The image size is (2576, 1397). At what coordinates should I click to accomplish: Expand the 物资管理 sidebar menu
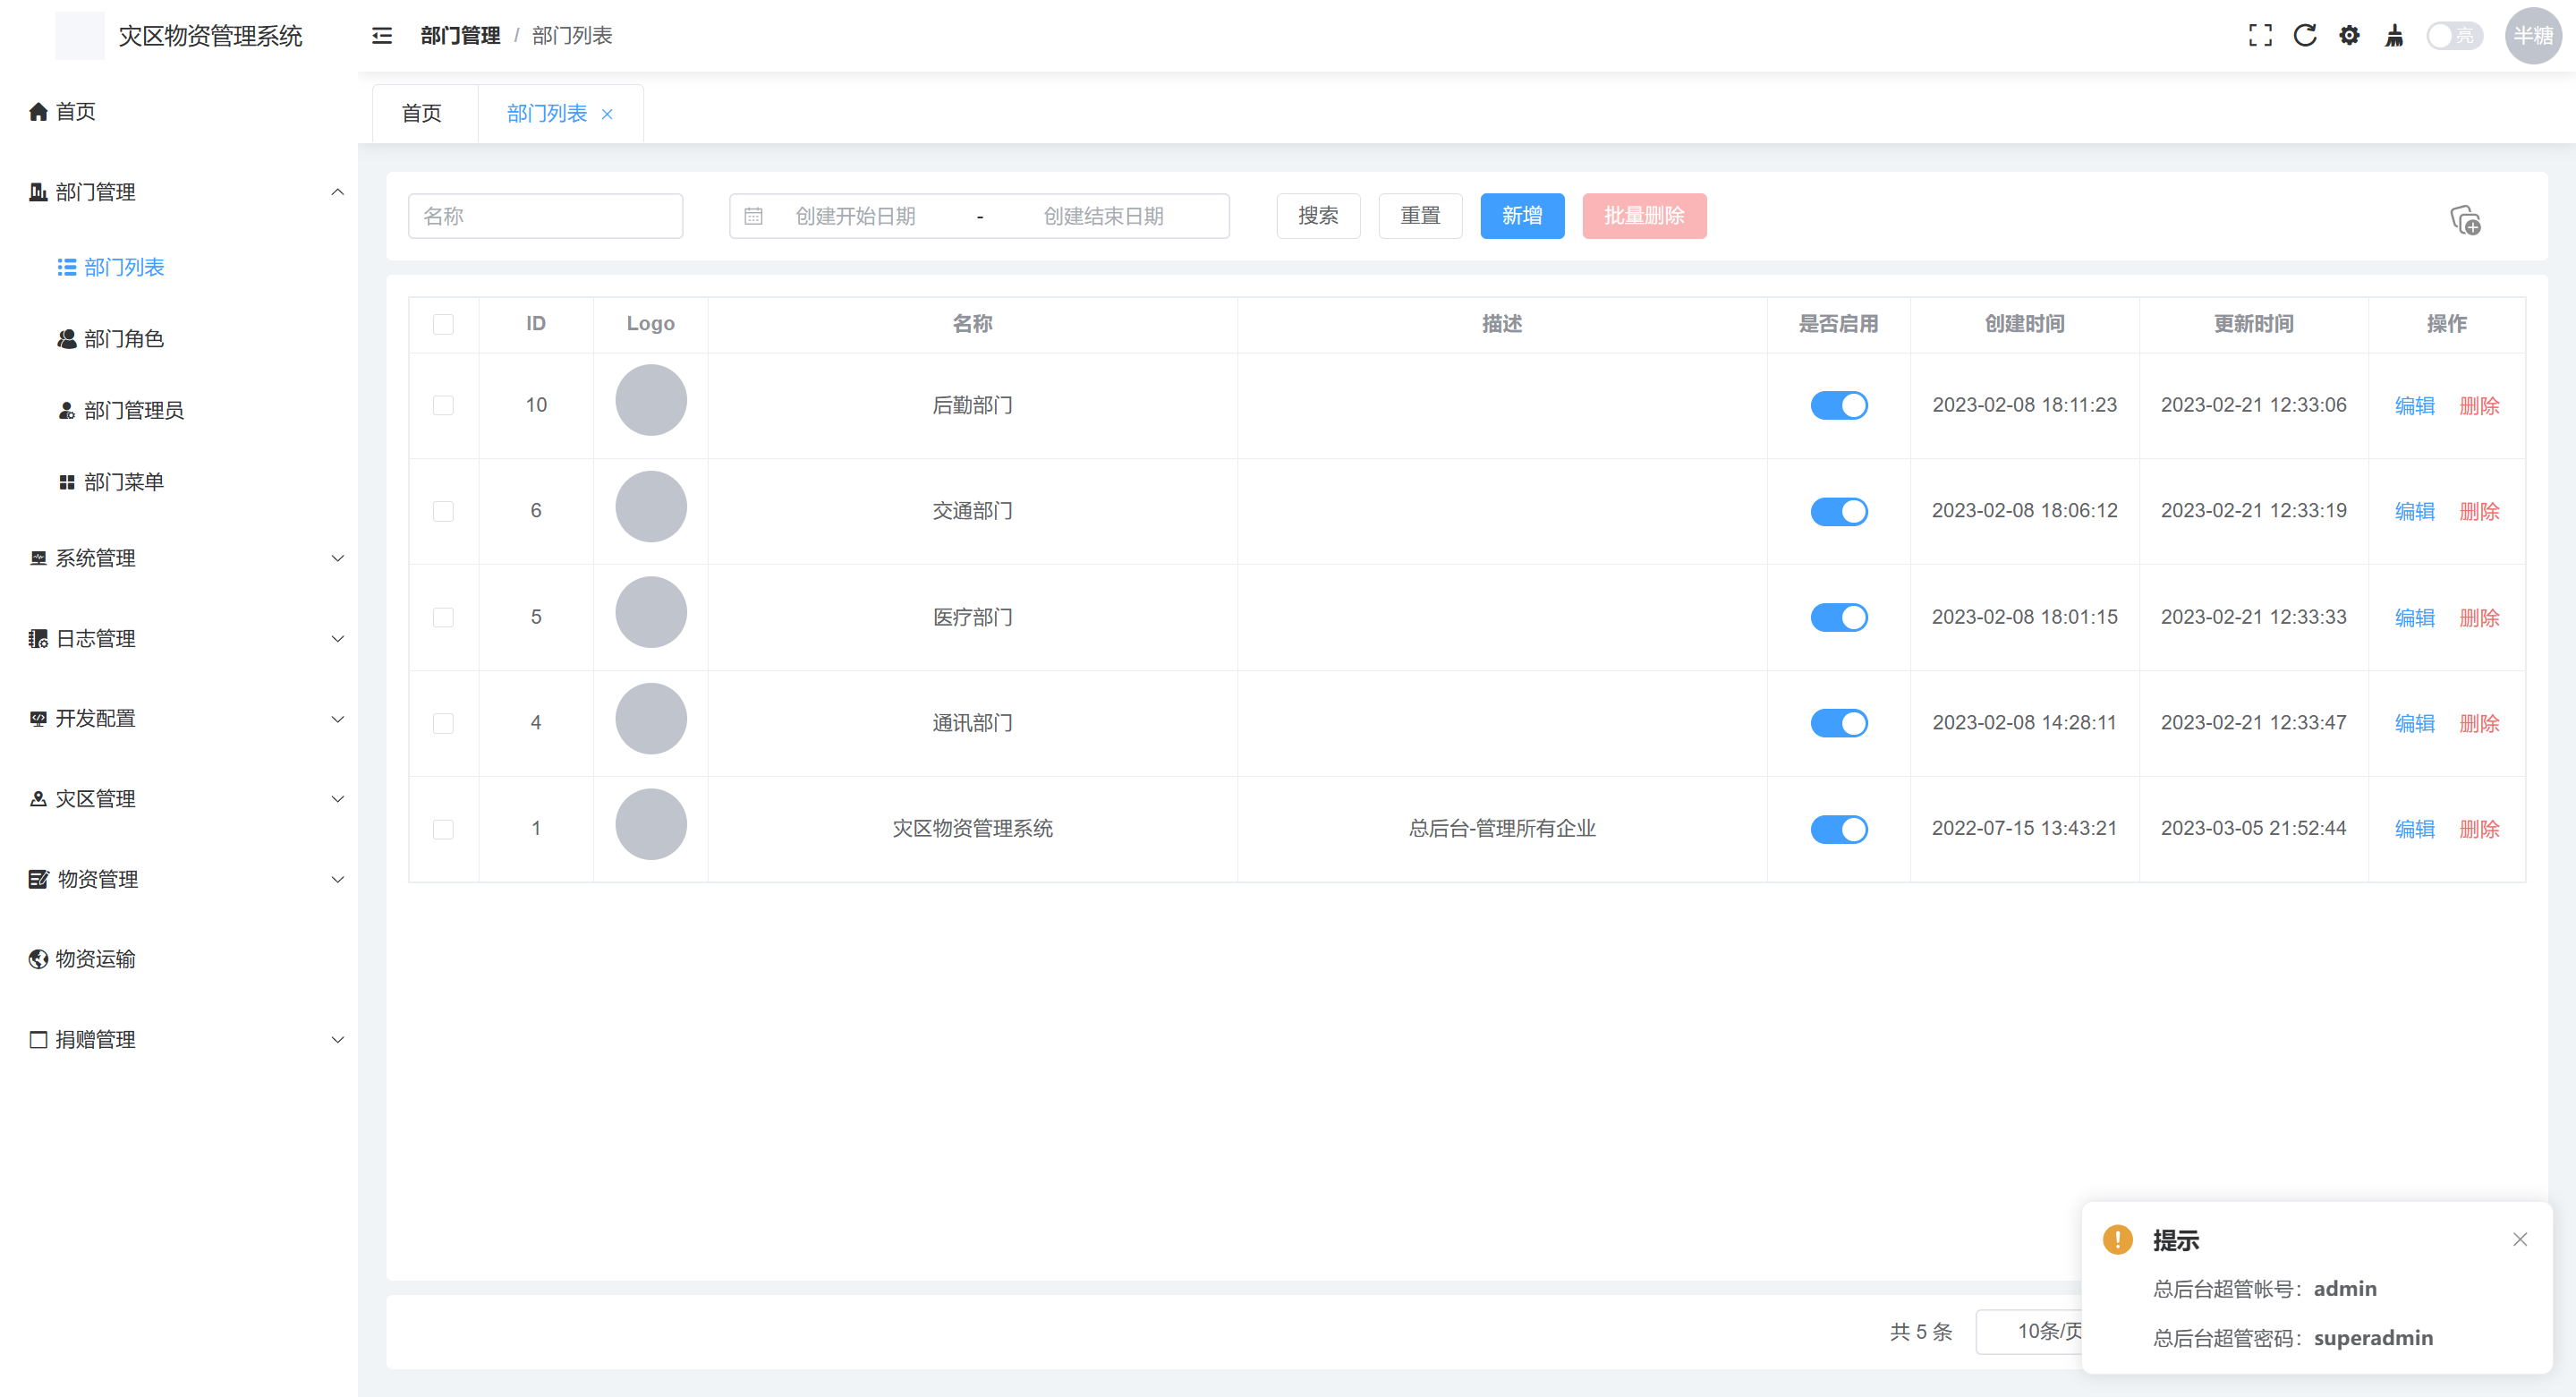pos(179,879)
